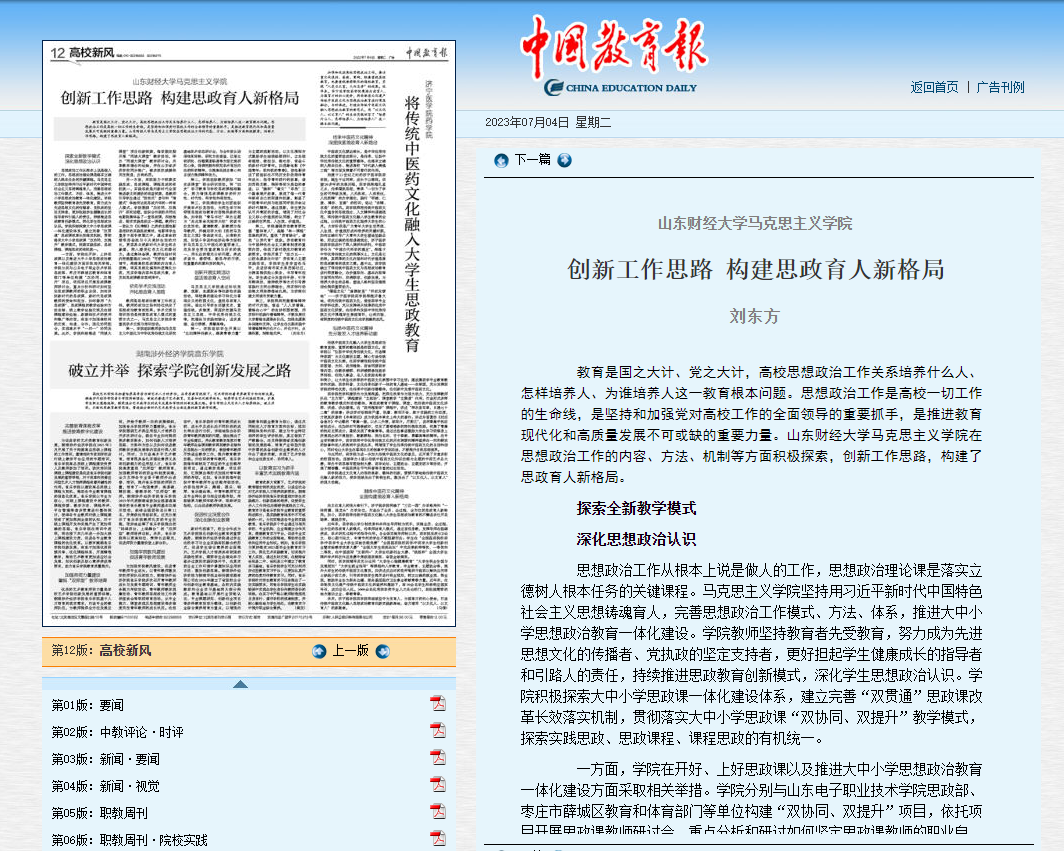Collapse the page list using the triangle arrow
The height and width of the screenshot is (851, 1064).
coord(240,684)
